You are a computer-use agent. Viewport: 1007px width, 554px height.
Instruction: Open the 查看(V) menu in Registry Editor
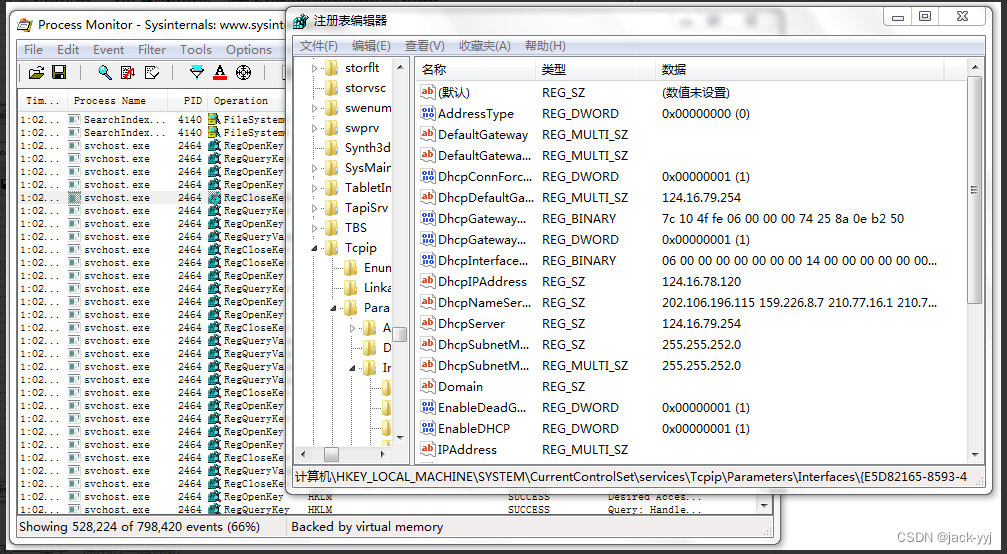point(425,46)
